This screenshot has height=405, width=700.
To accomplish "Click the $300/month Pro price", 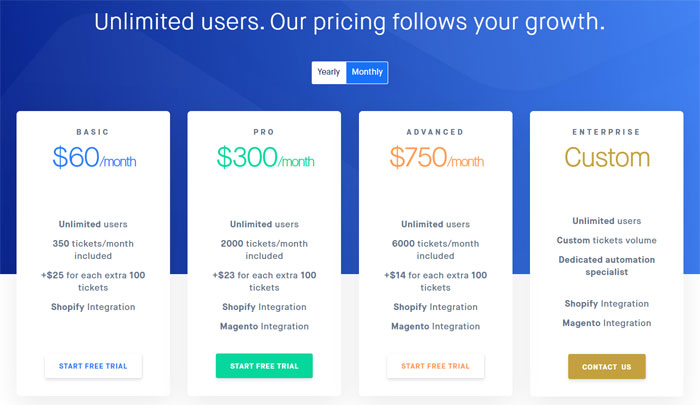I will pos(264,158).
